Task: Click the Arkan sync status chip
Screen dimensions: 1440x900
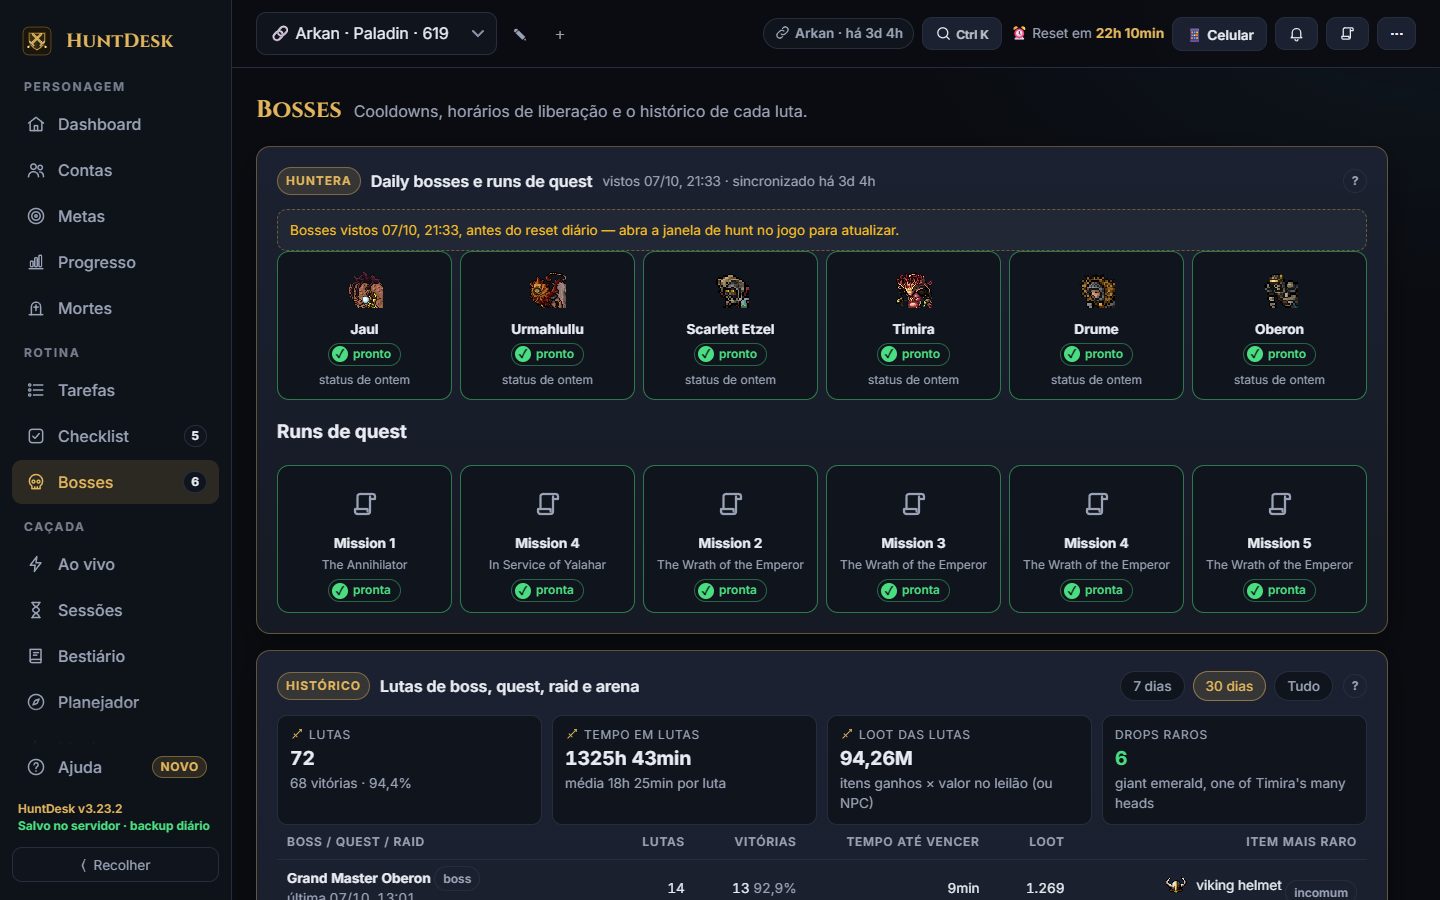Action: click(839, 34)
